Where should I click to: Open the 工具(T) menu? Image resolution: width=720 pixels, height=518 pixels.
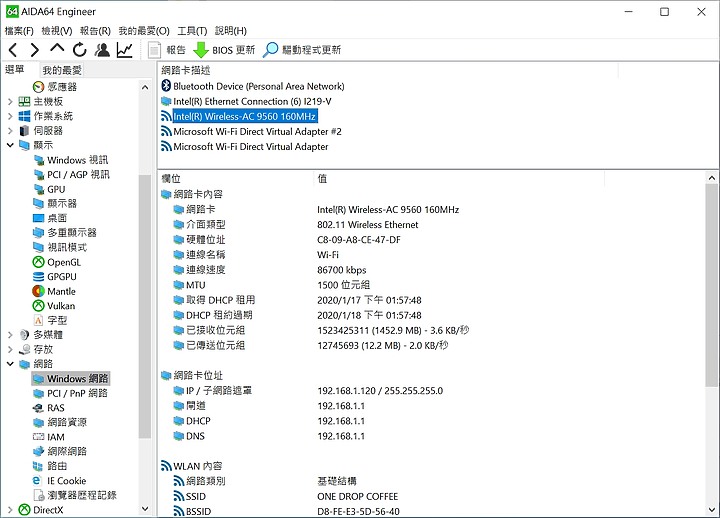(192, 31)
